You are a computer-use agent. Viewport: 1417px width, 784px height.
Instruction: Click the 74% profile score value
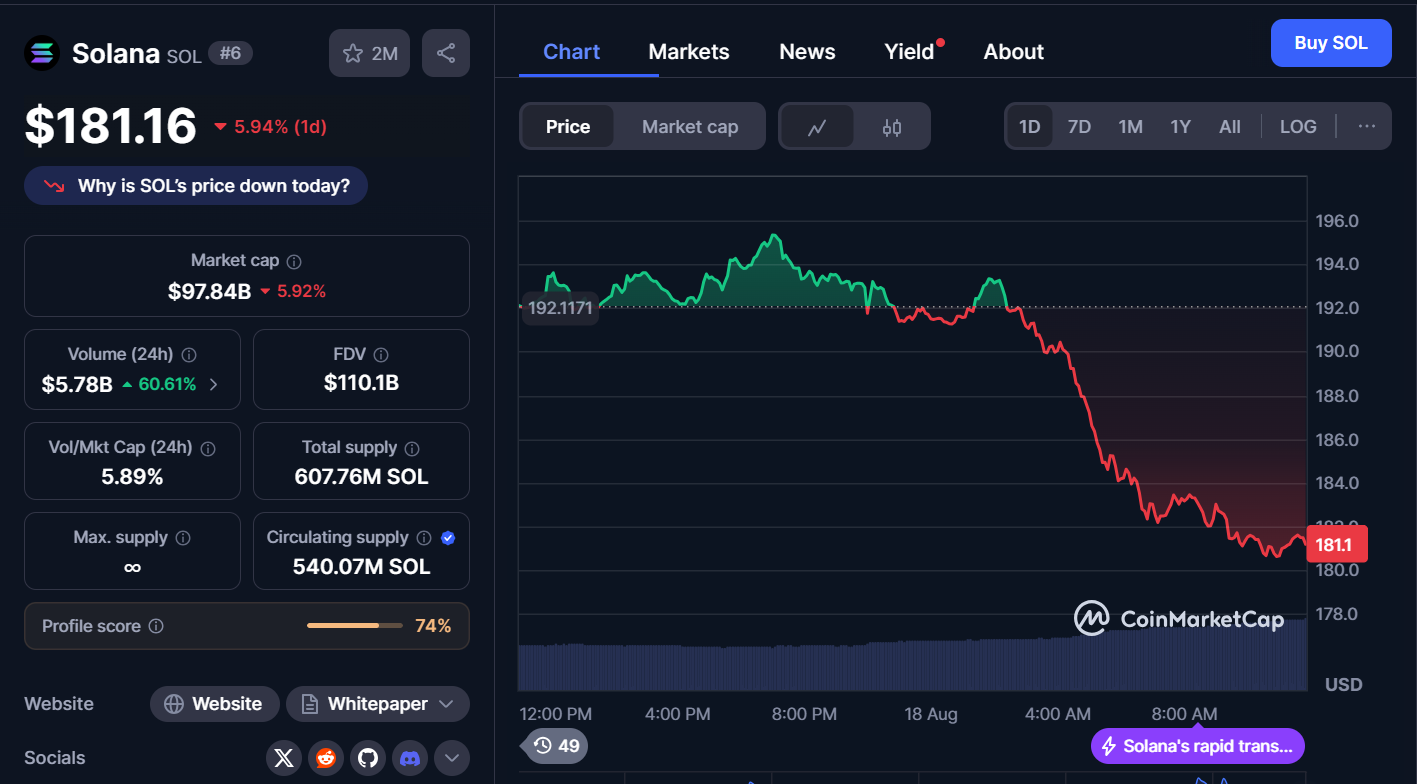point(433,626)
